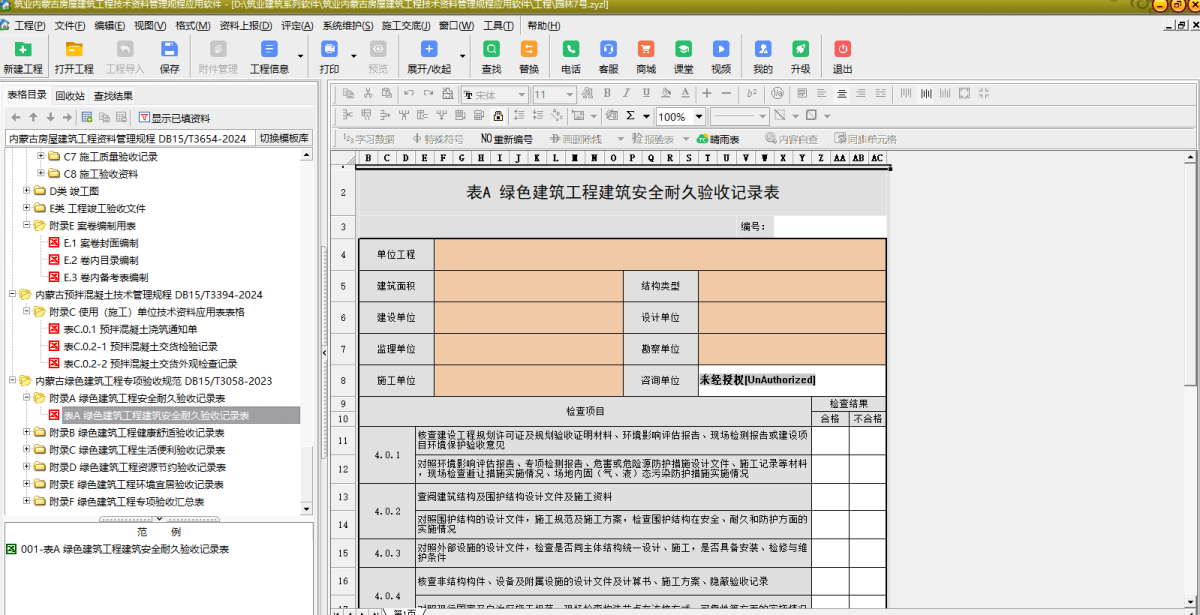Image resolution: width=1200 pixels, height=615 pixels.
Task: Expand 附录B 绿色建筑工程健康舒适验收记录表
Action: point(27,433)
